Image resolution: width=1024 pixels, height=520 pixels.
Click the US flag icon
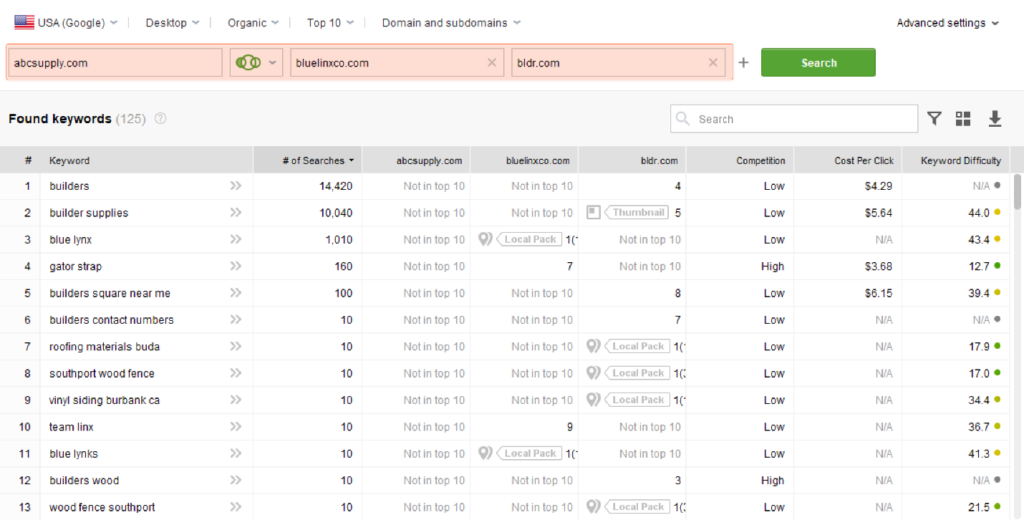pos(24,23)
